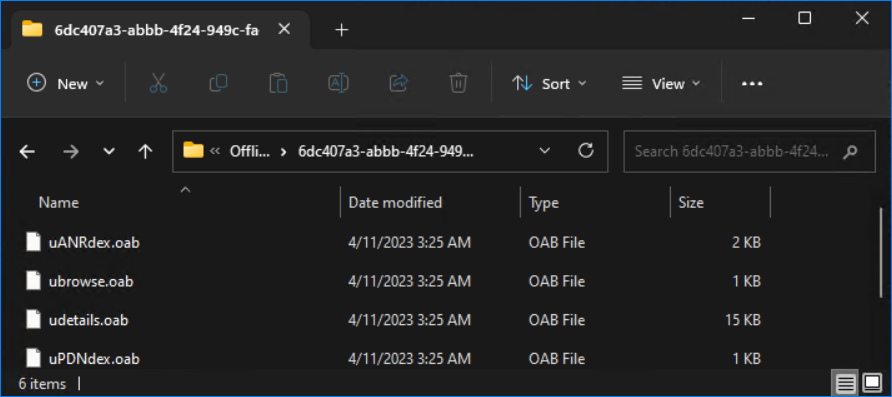Screen dimensions: 892x397
Task: Go up one folder level arrow
Action: 146,151
